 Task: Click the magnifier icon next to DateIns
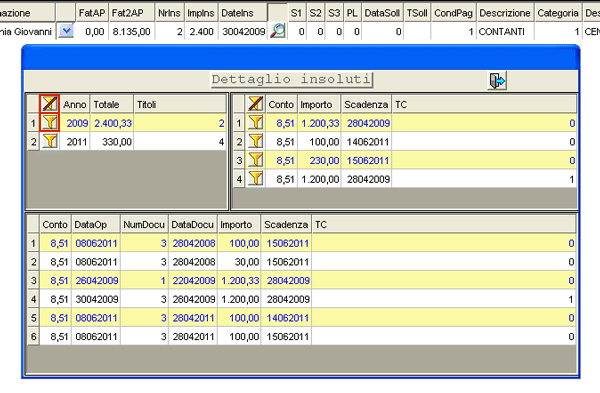(x=277, y=31)
